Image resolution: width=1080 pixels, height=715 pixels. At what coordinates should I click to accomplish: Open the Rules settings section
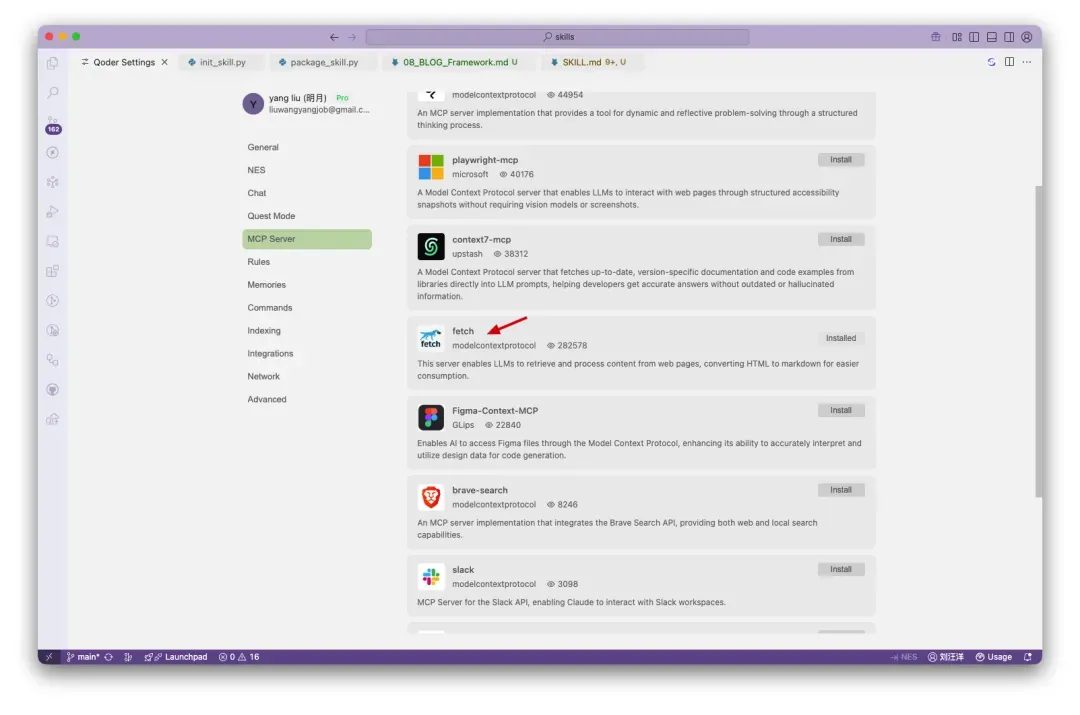tap(307, 262)
